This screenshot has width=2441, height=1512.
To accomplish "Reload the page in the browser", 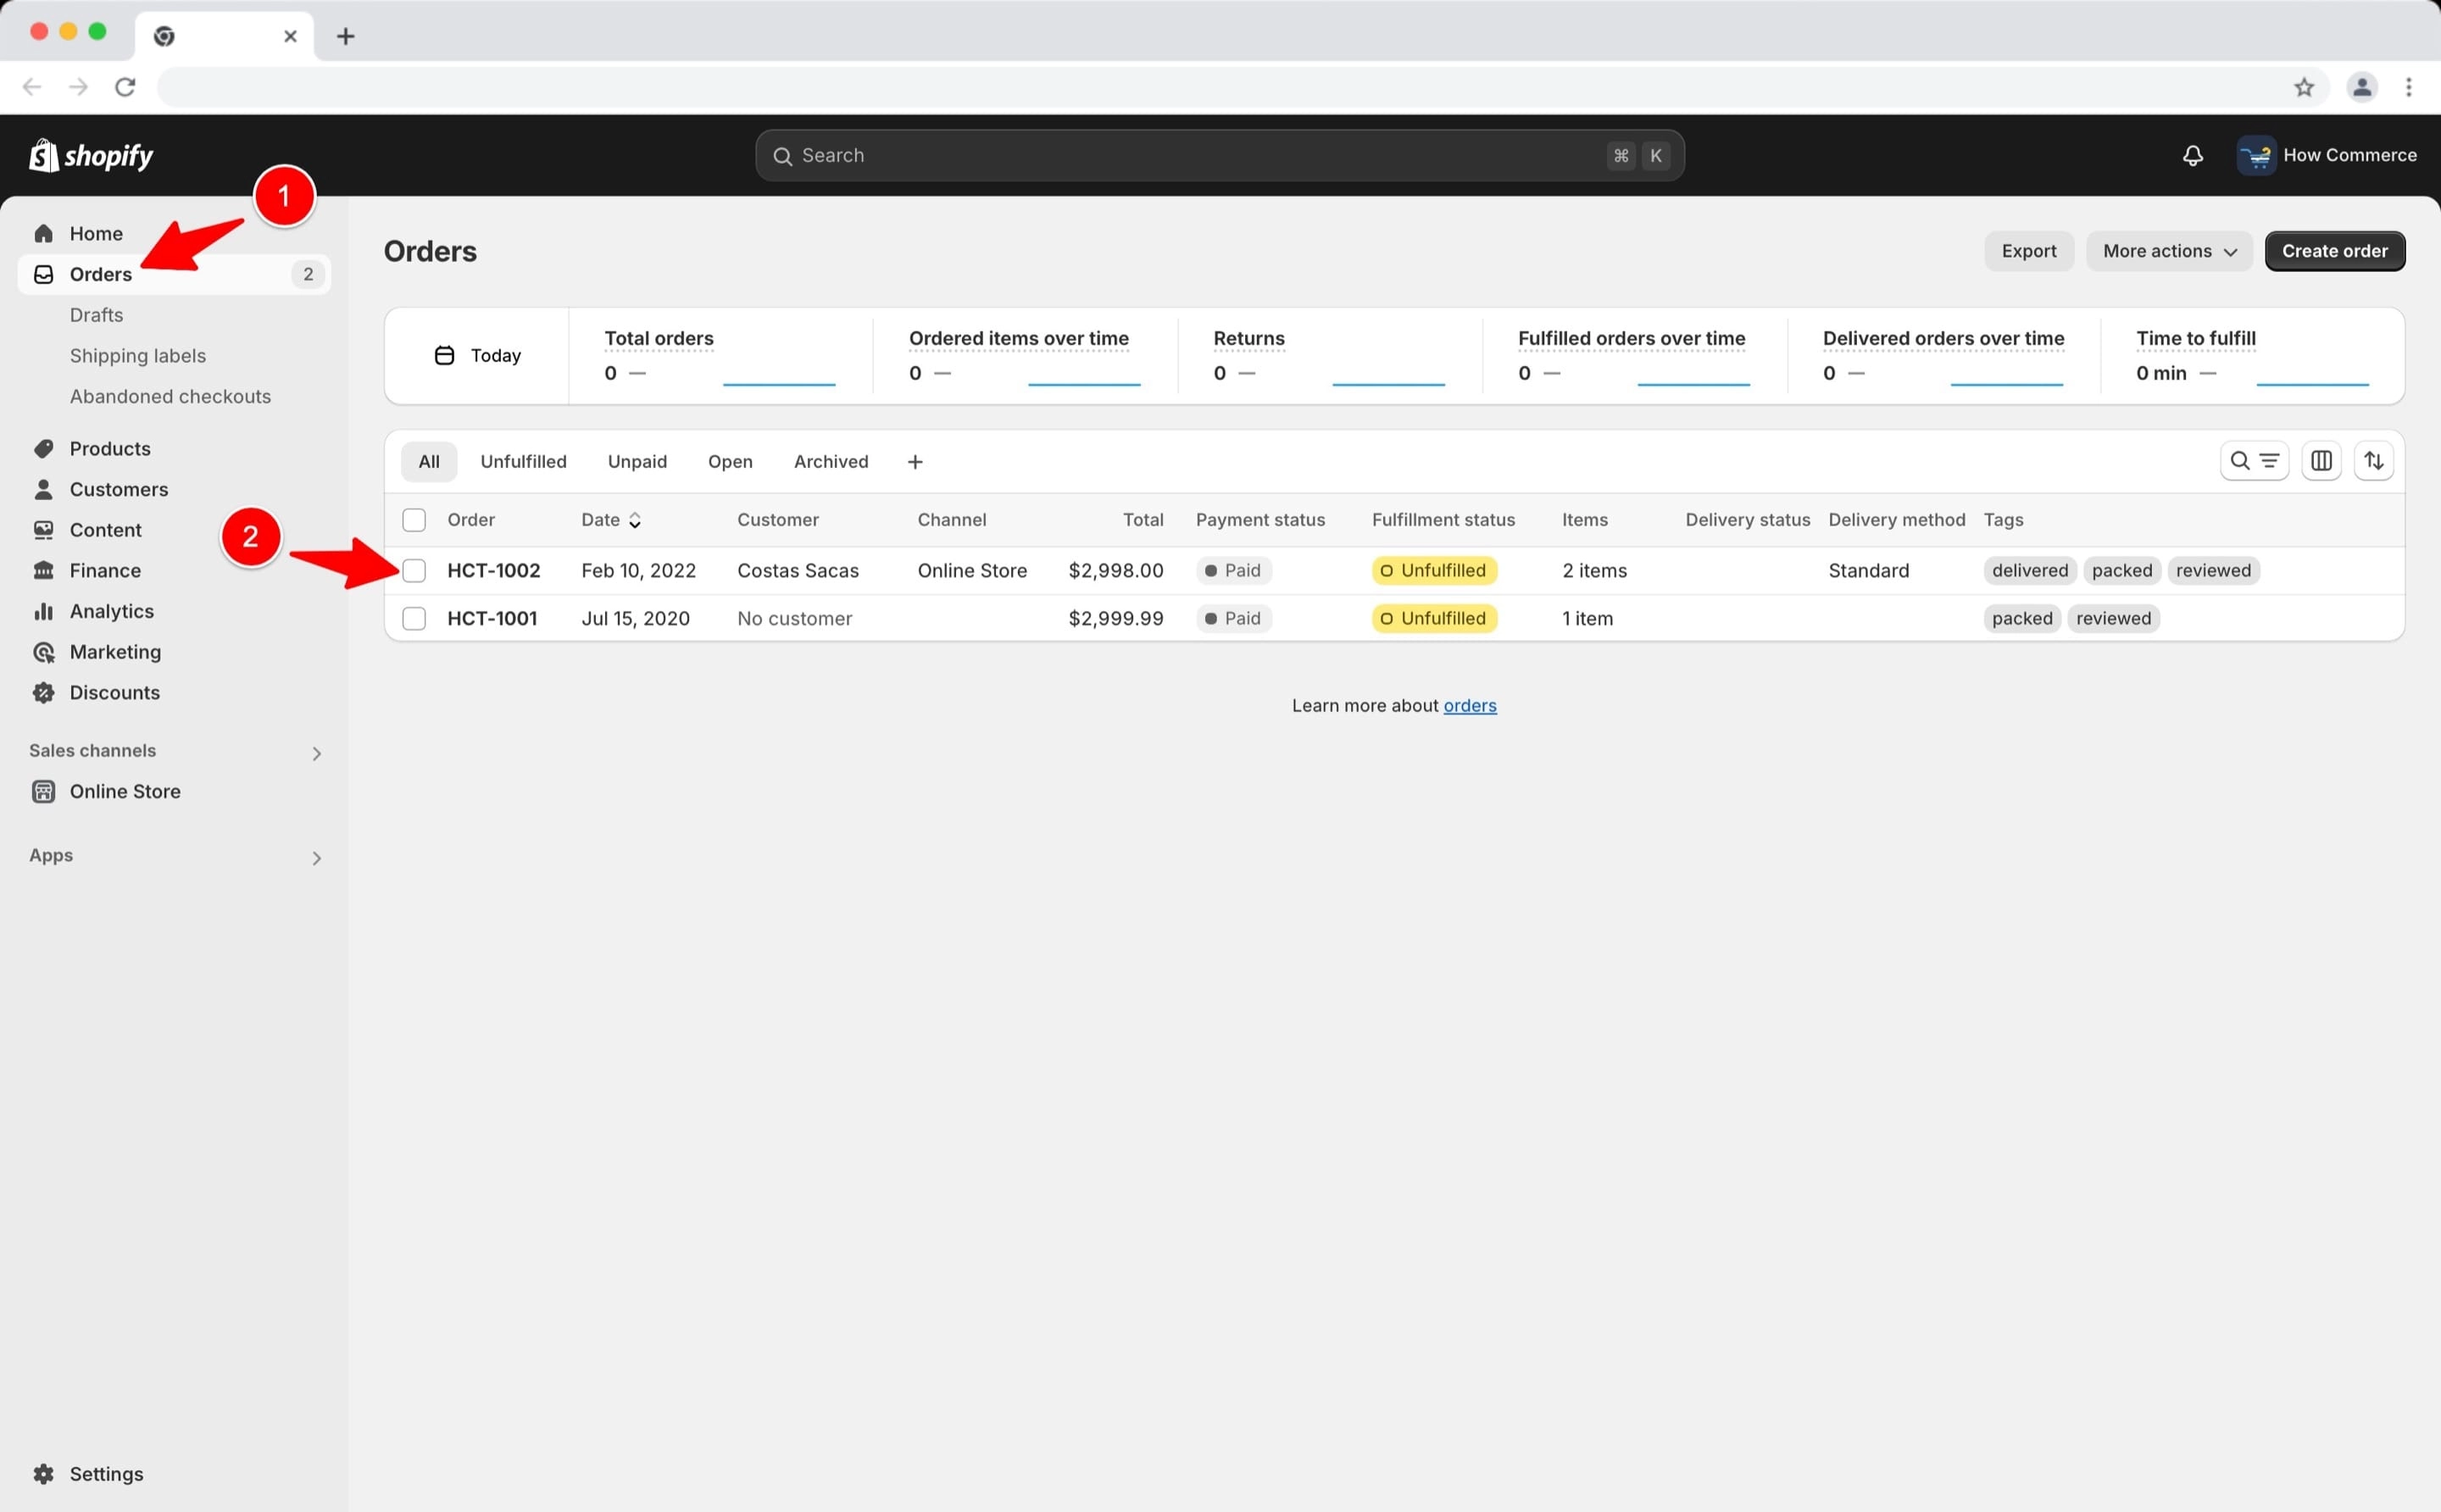I will pos(125,87).
